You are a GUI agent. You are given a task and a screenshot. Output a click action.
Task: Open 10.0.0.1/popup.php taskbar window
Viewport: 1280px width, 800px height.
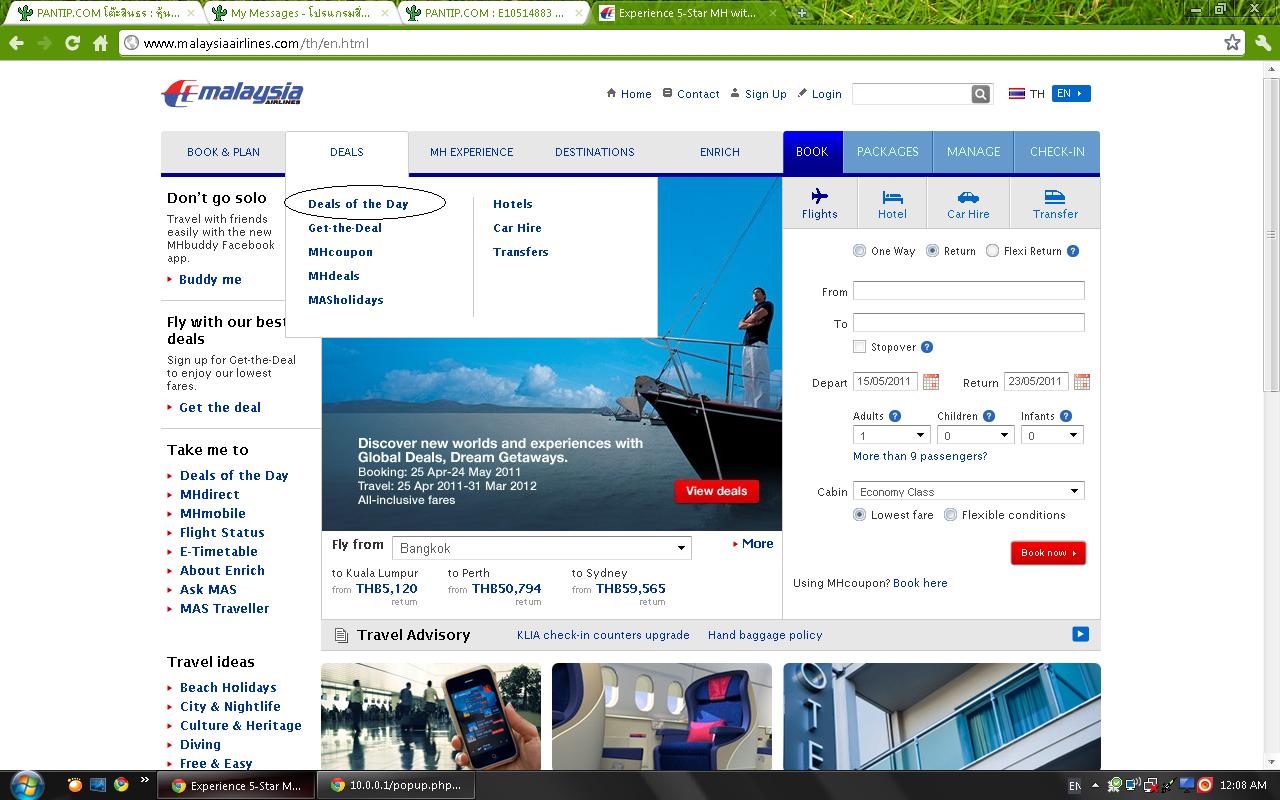click(x=397, y=785)
